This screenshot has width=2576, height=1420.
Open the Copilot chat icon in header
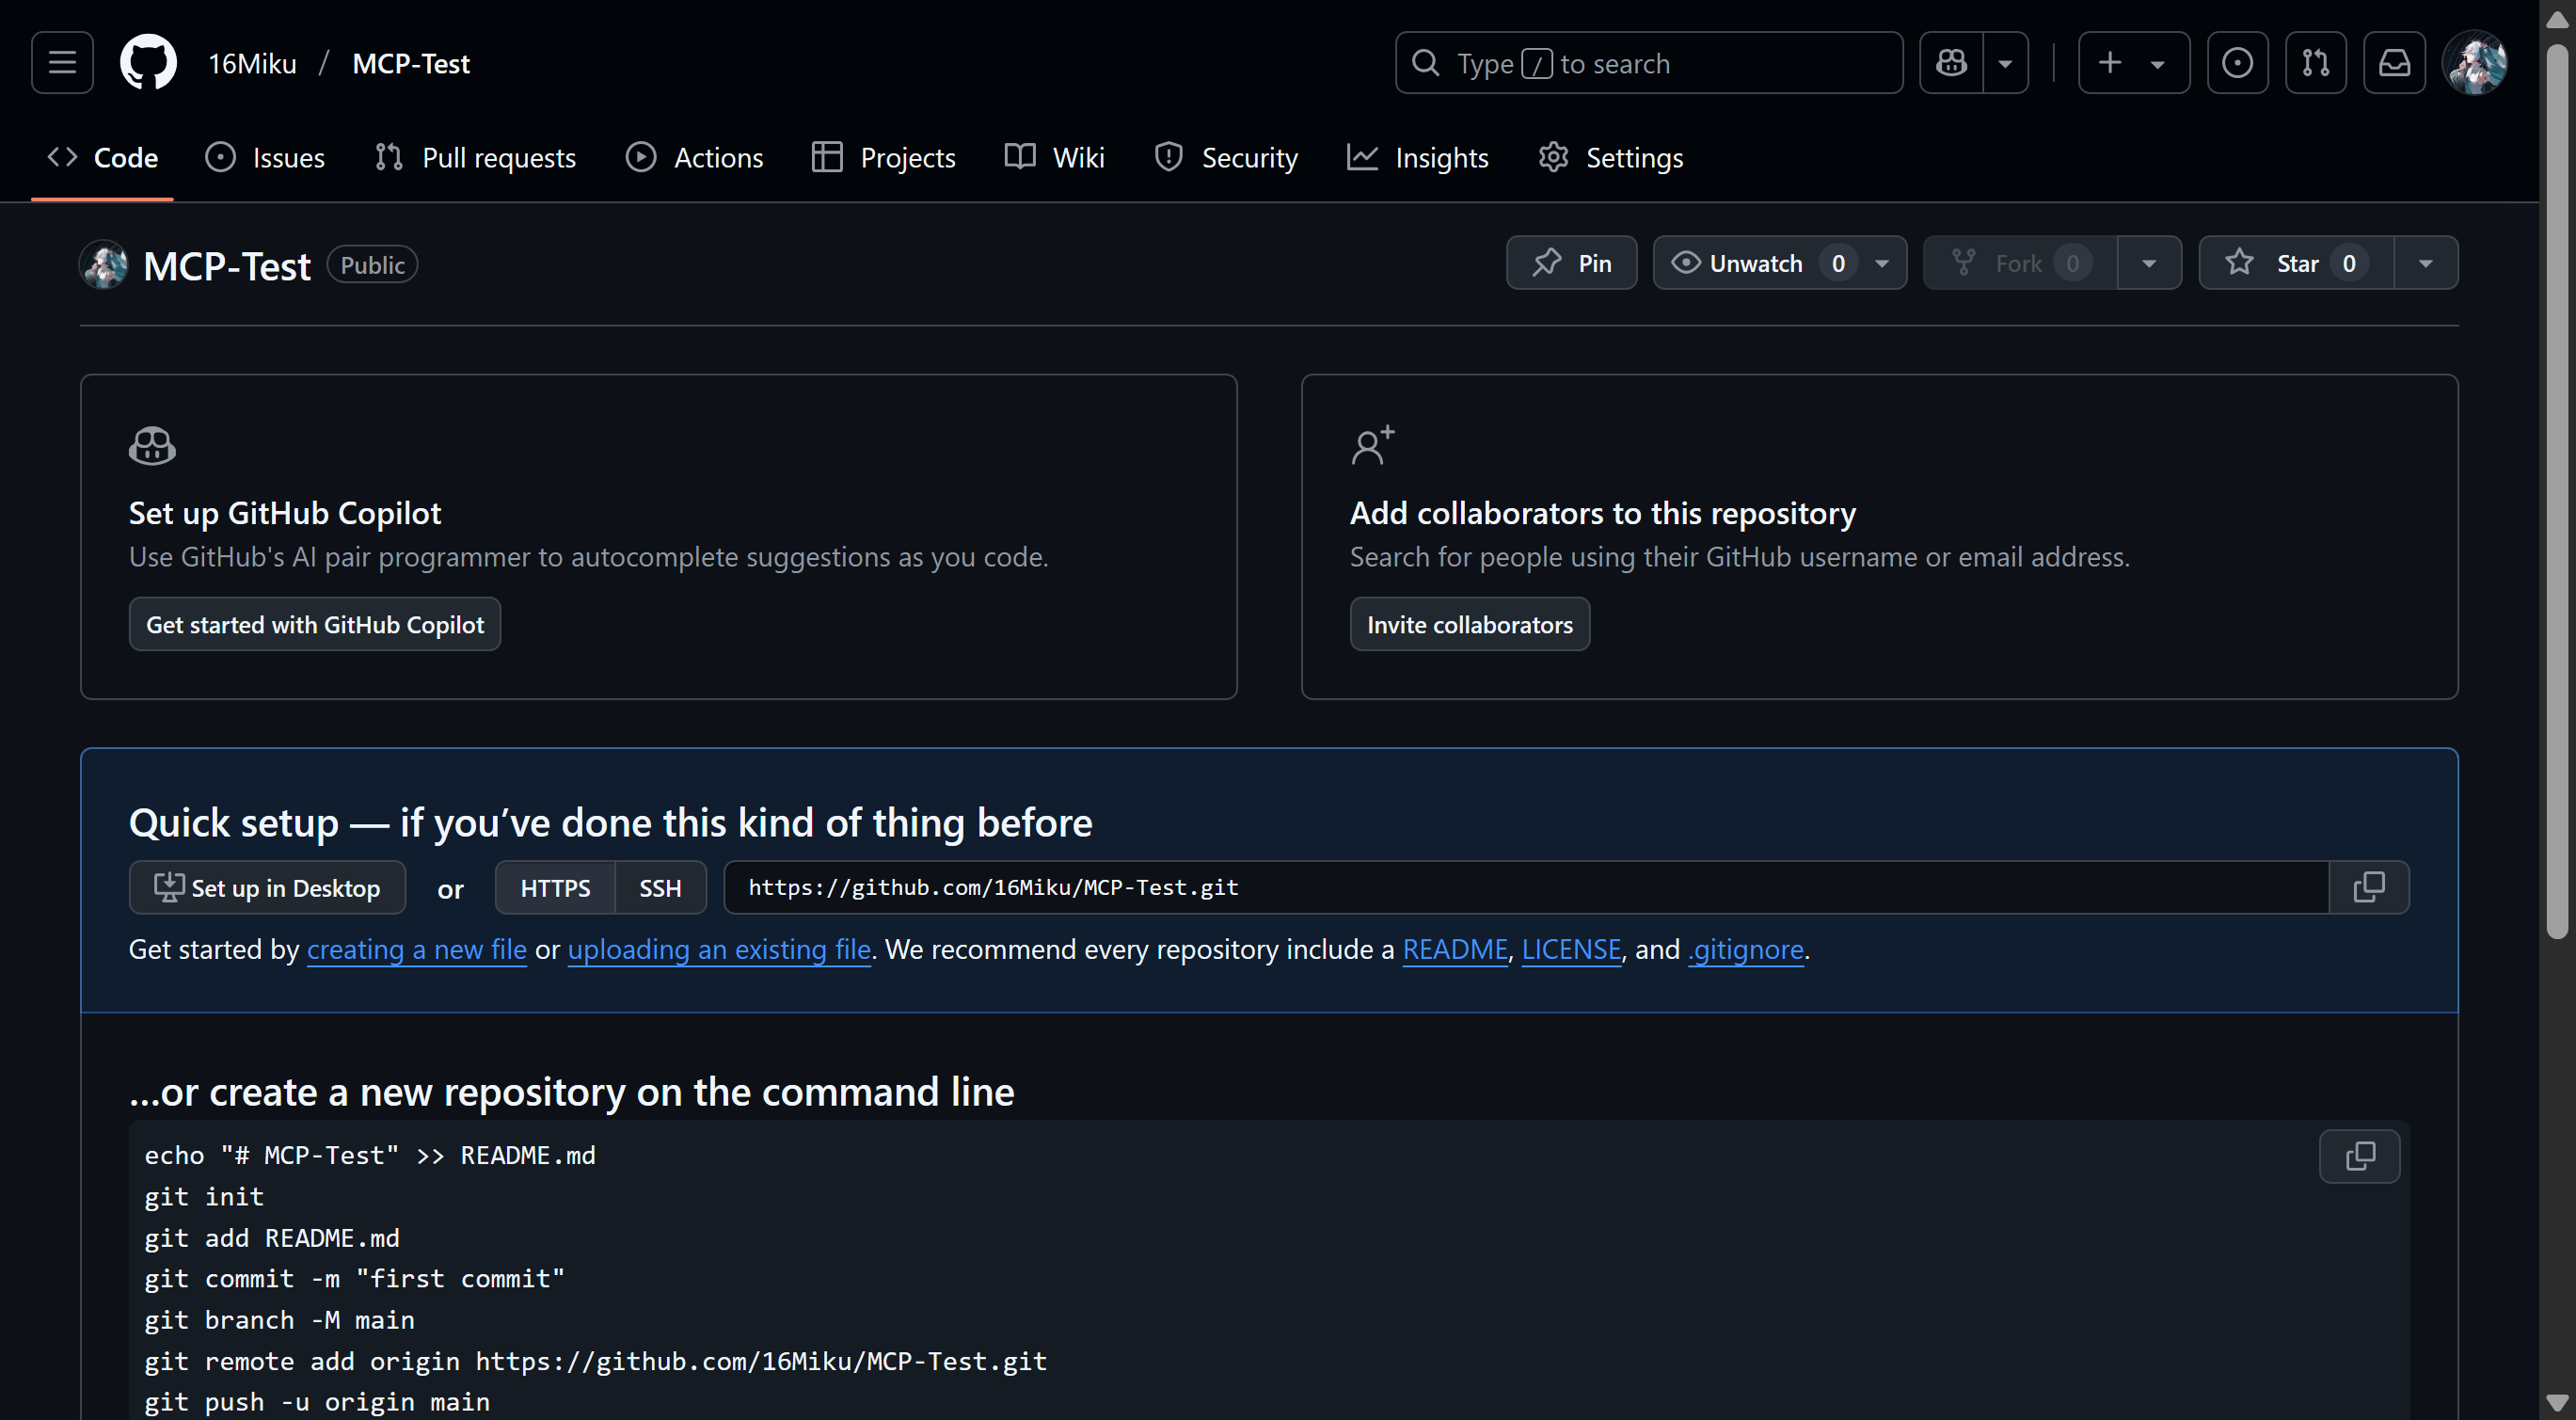(1951, 63)
